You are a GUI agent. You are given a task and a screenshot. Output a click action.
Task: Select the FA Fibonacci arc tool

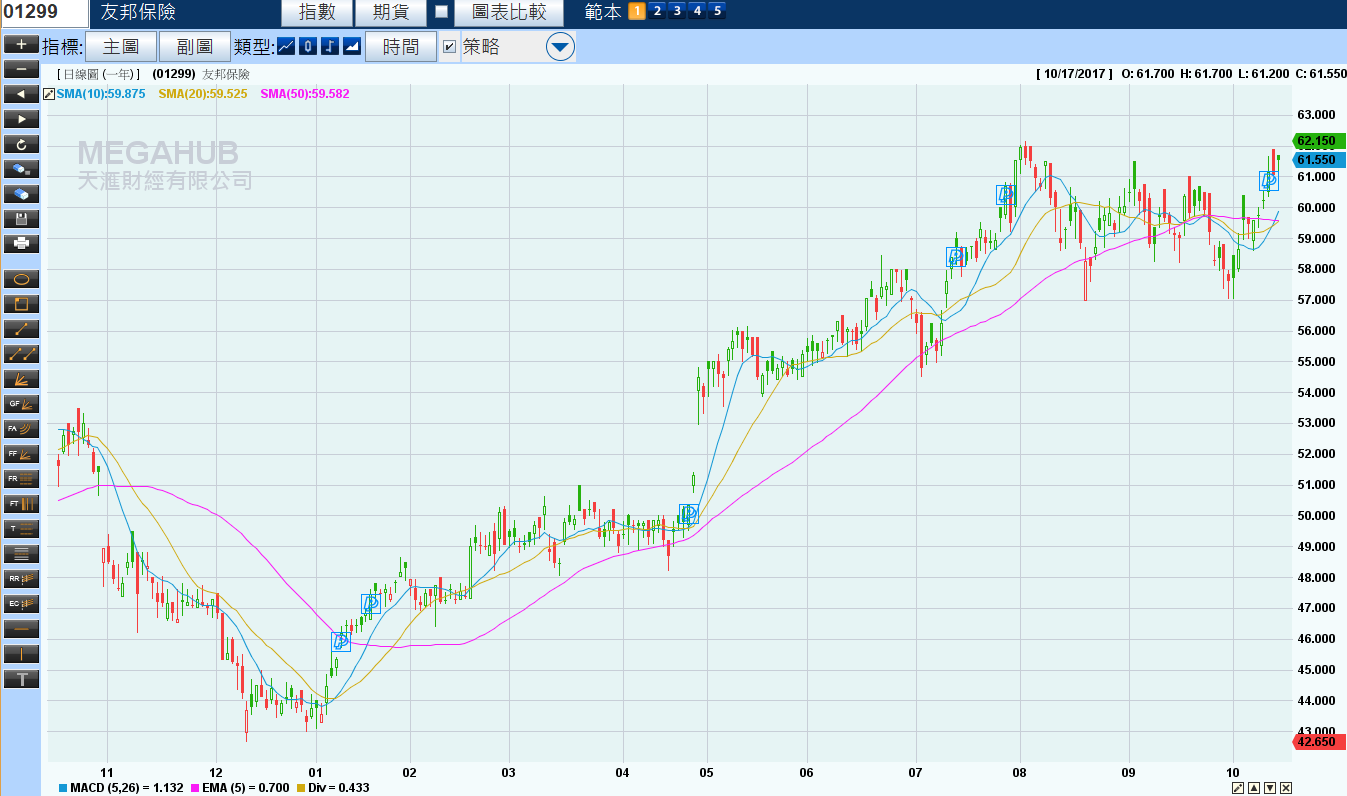pyautogui.click(x=22, y=429)
